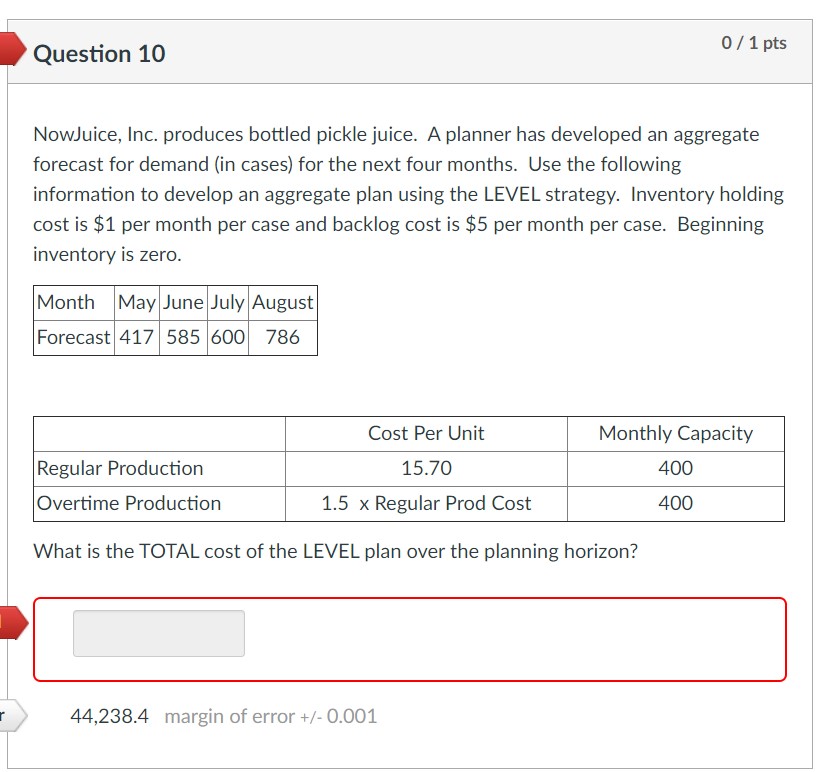Click inside the answer input field
This screenshot has width=822, height=772.
tap(157, 633)
